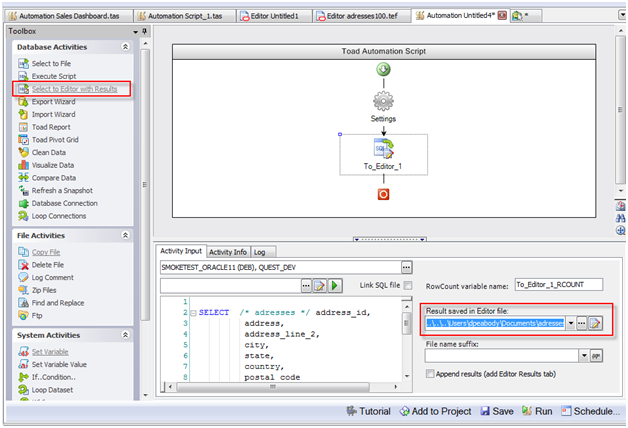Click the red stop node of script
The image size is (628, 428).
[x=383, y=195]
